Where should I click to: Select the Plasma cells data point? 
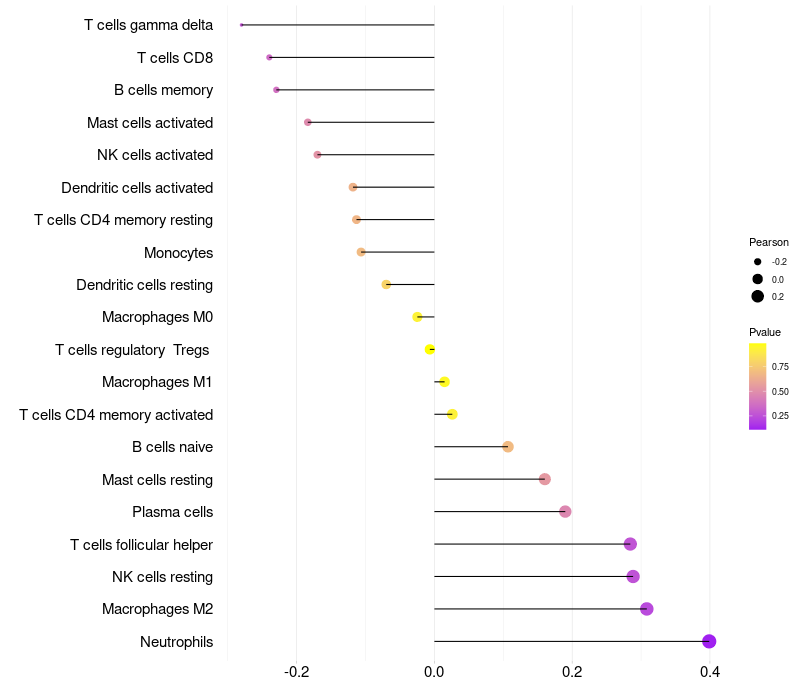pos(565,512)
